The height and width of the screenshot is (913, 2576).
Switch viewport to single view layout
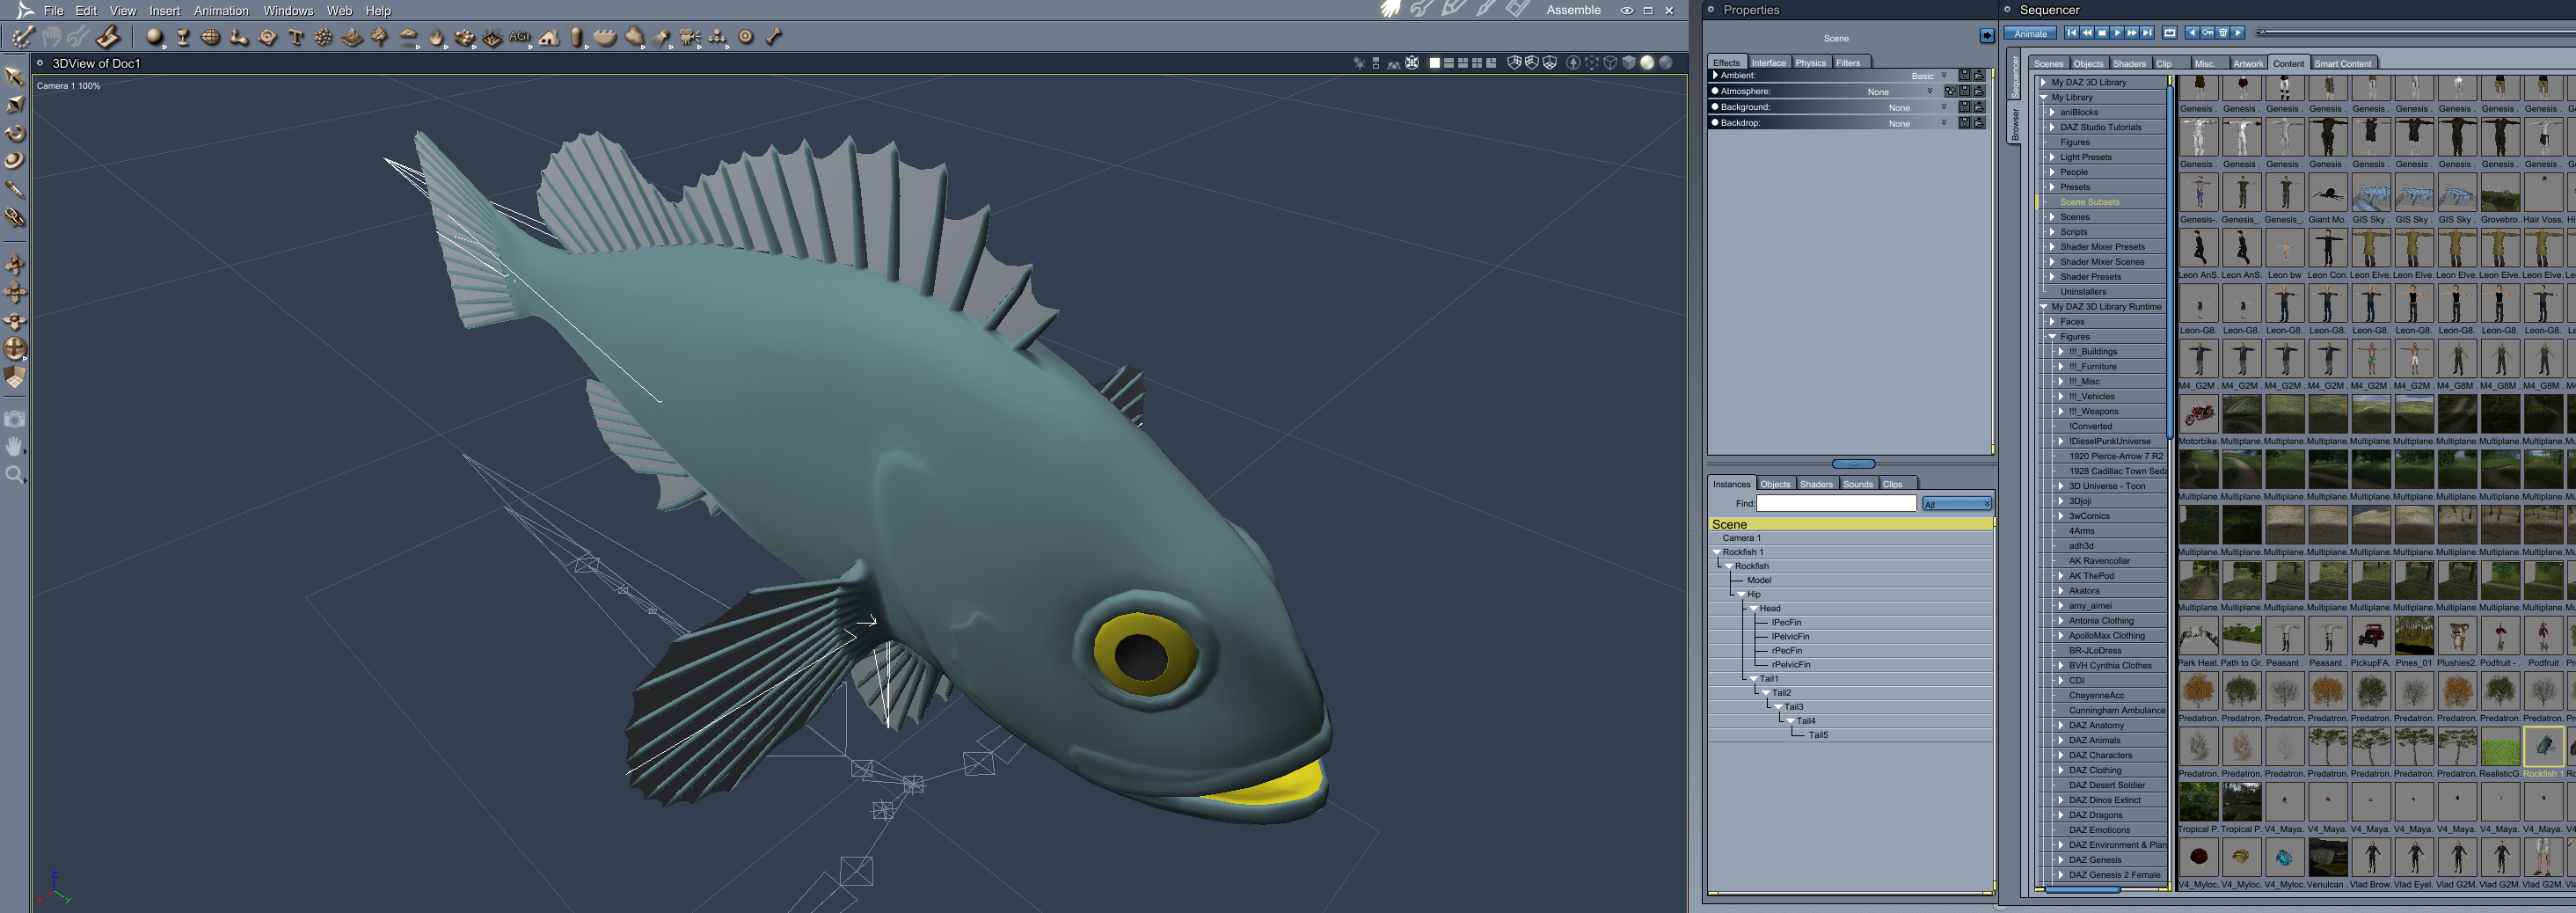1434,63
